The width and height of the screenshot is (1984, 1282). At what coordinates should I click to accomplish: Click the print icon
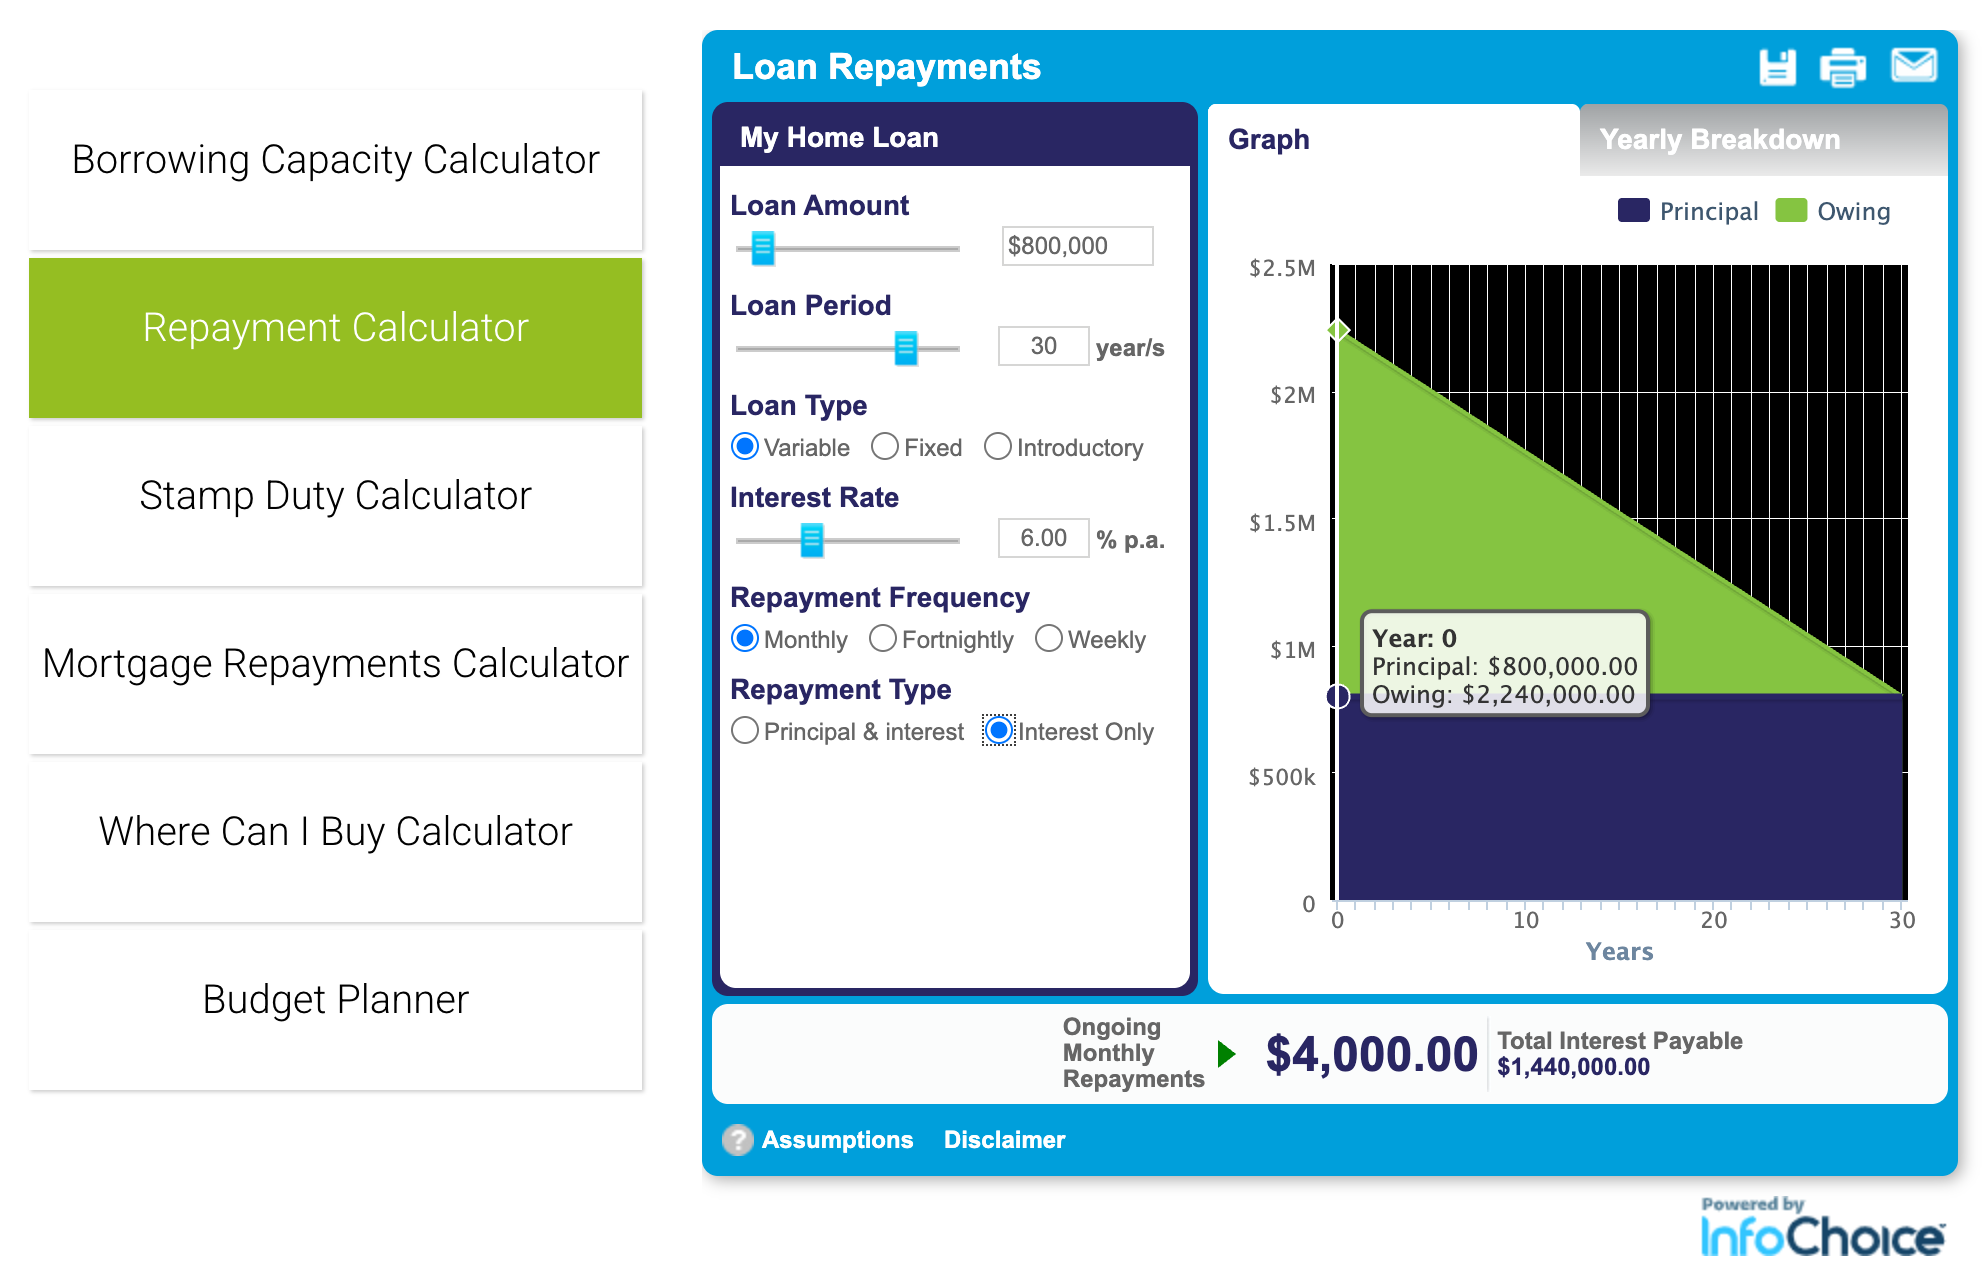click(x=1842, y=67)
